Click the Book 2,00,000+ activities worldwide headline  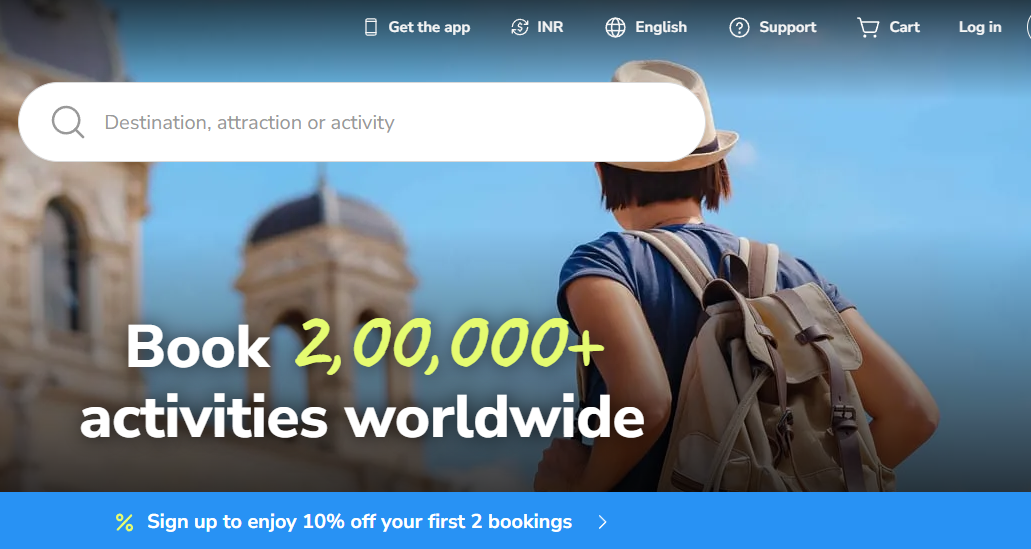362,381
